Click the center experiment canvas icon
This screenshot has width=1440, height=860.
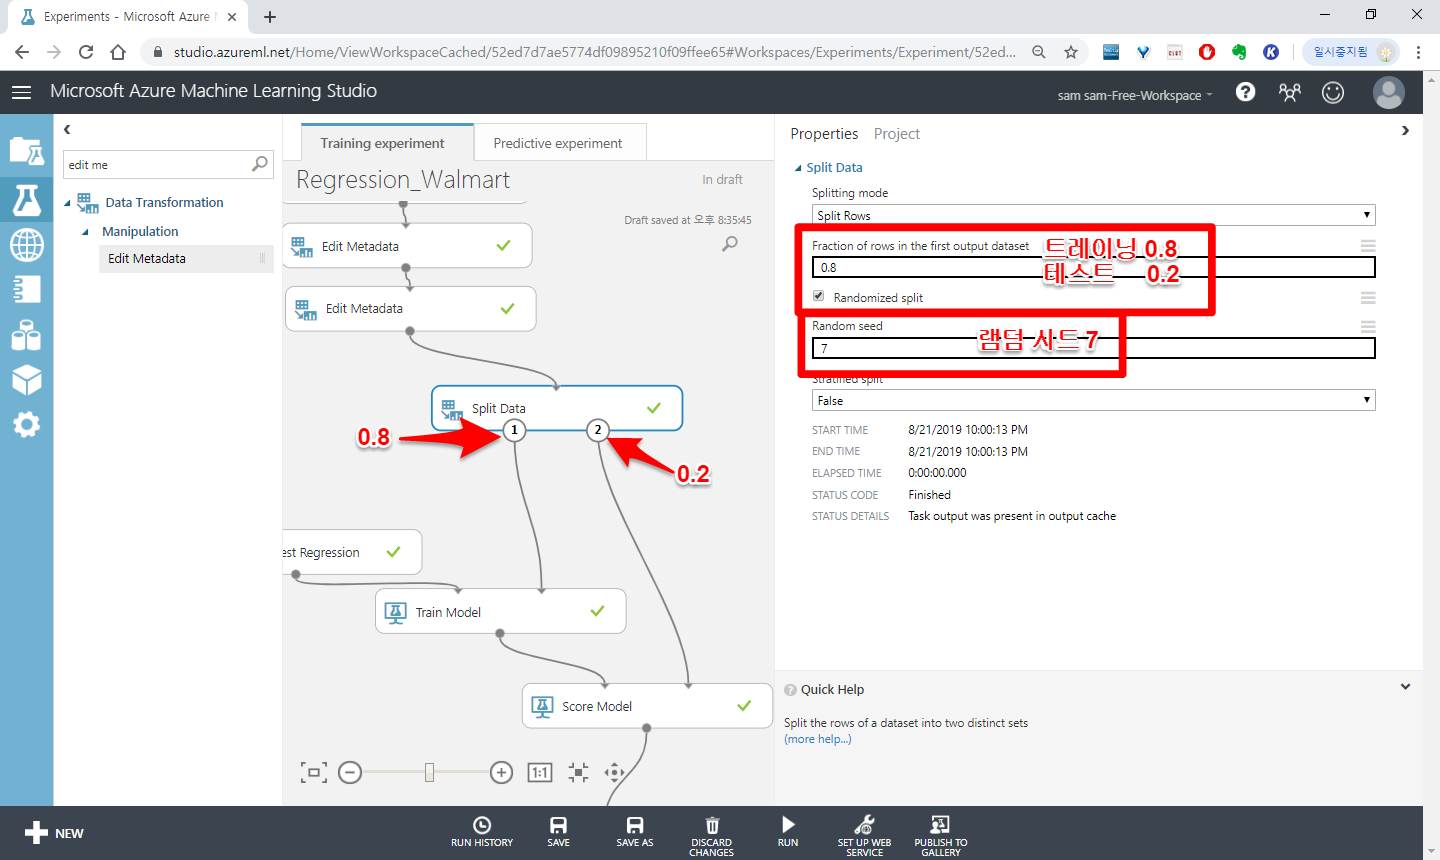tap(578, 772)
